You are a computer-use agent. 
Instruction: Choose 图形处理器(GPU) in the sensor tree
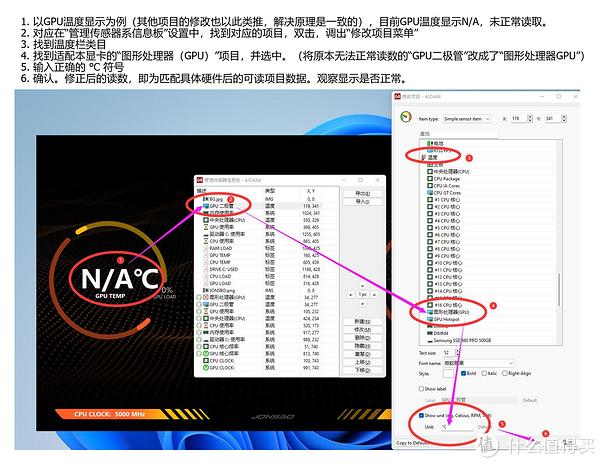point(448,312)
